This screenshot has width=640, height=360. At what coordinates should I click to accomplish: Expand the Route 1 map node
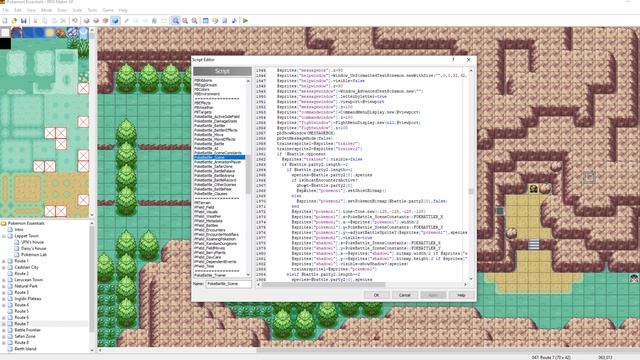click(x=4, y=261)
